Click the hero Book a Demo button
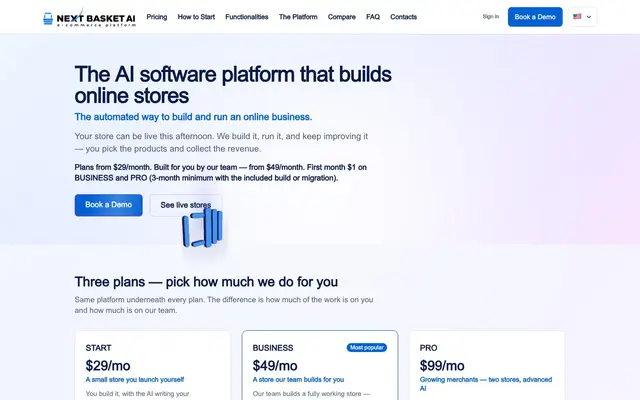 [109, 205]
